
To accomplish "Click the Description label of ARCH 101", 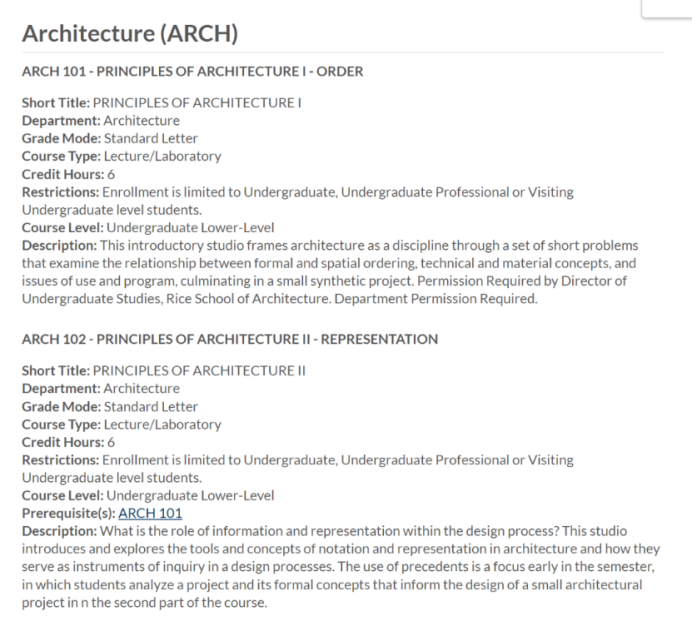I will 60,245.
